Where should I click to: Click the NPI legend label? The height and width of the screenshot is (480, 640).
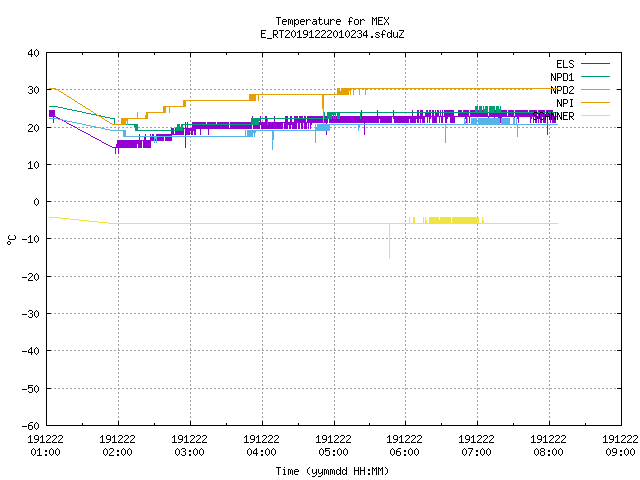click(565, 103)
